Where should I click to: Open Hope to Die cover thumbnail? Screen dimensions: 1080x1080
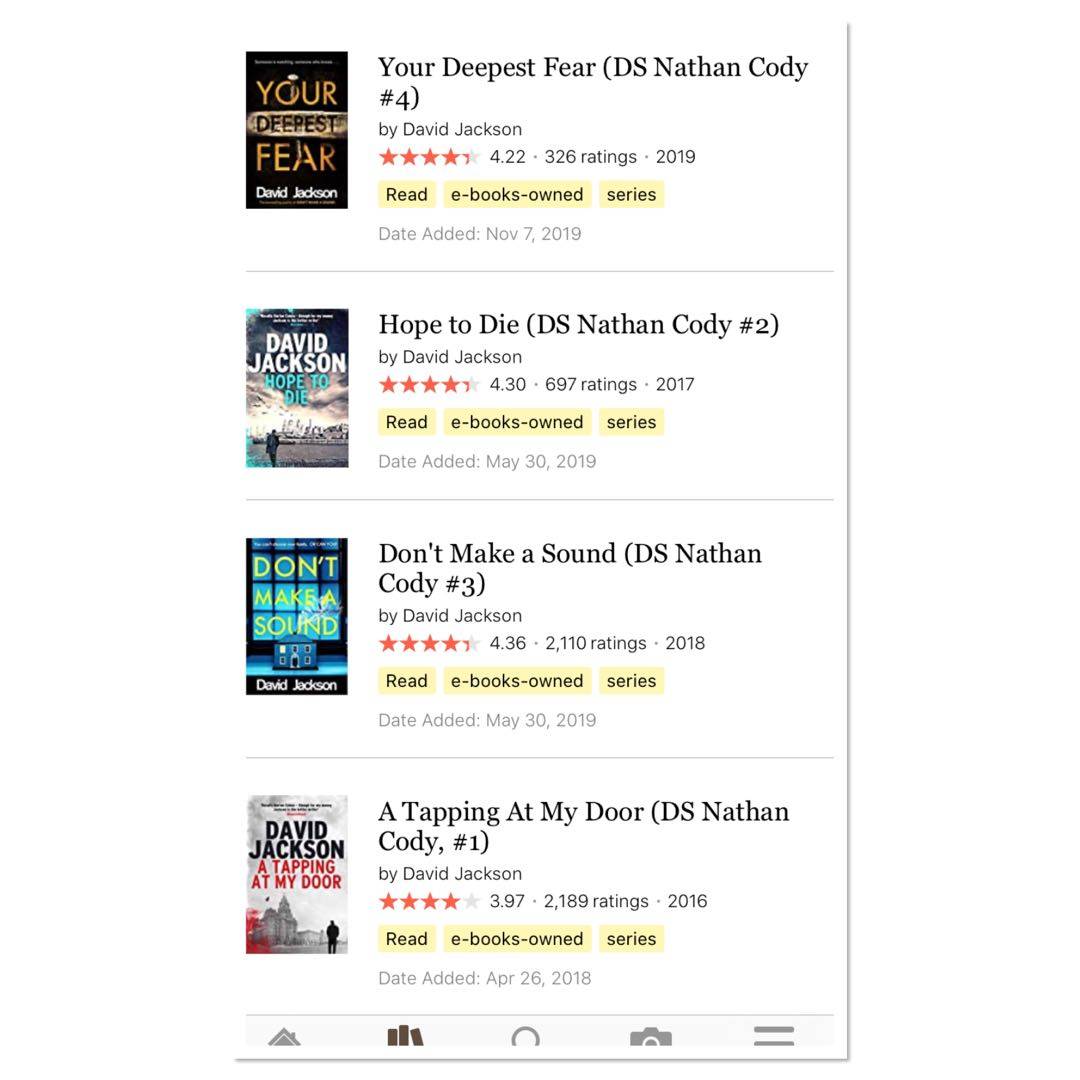297,388
